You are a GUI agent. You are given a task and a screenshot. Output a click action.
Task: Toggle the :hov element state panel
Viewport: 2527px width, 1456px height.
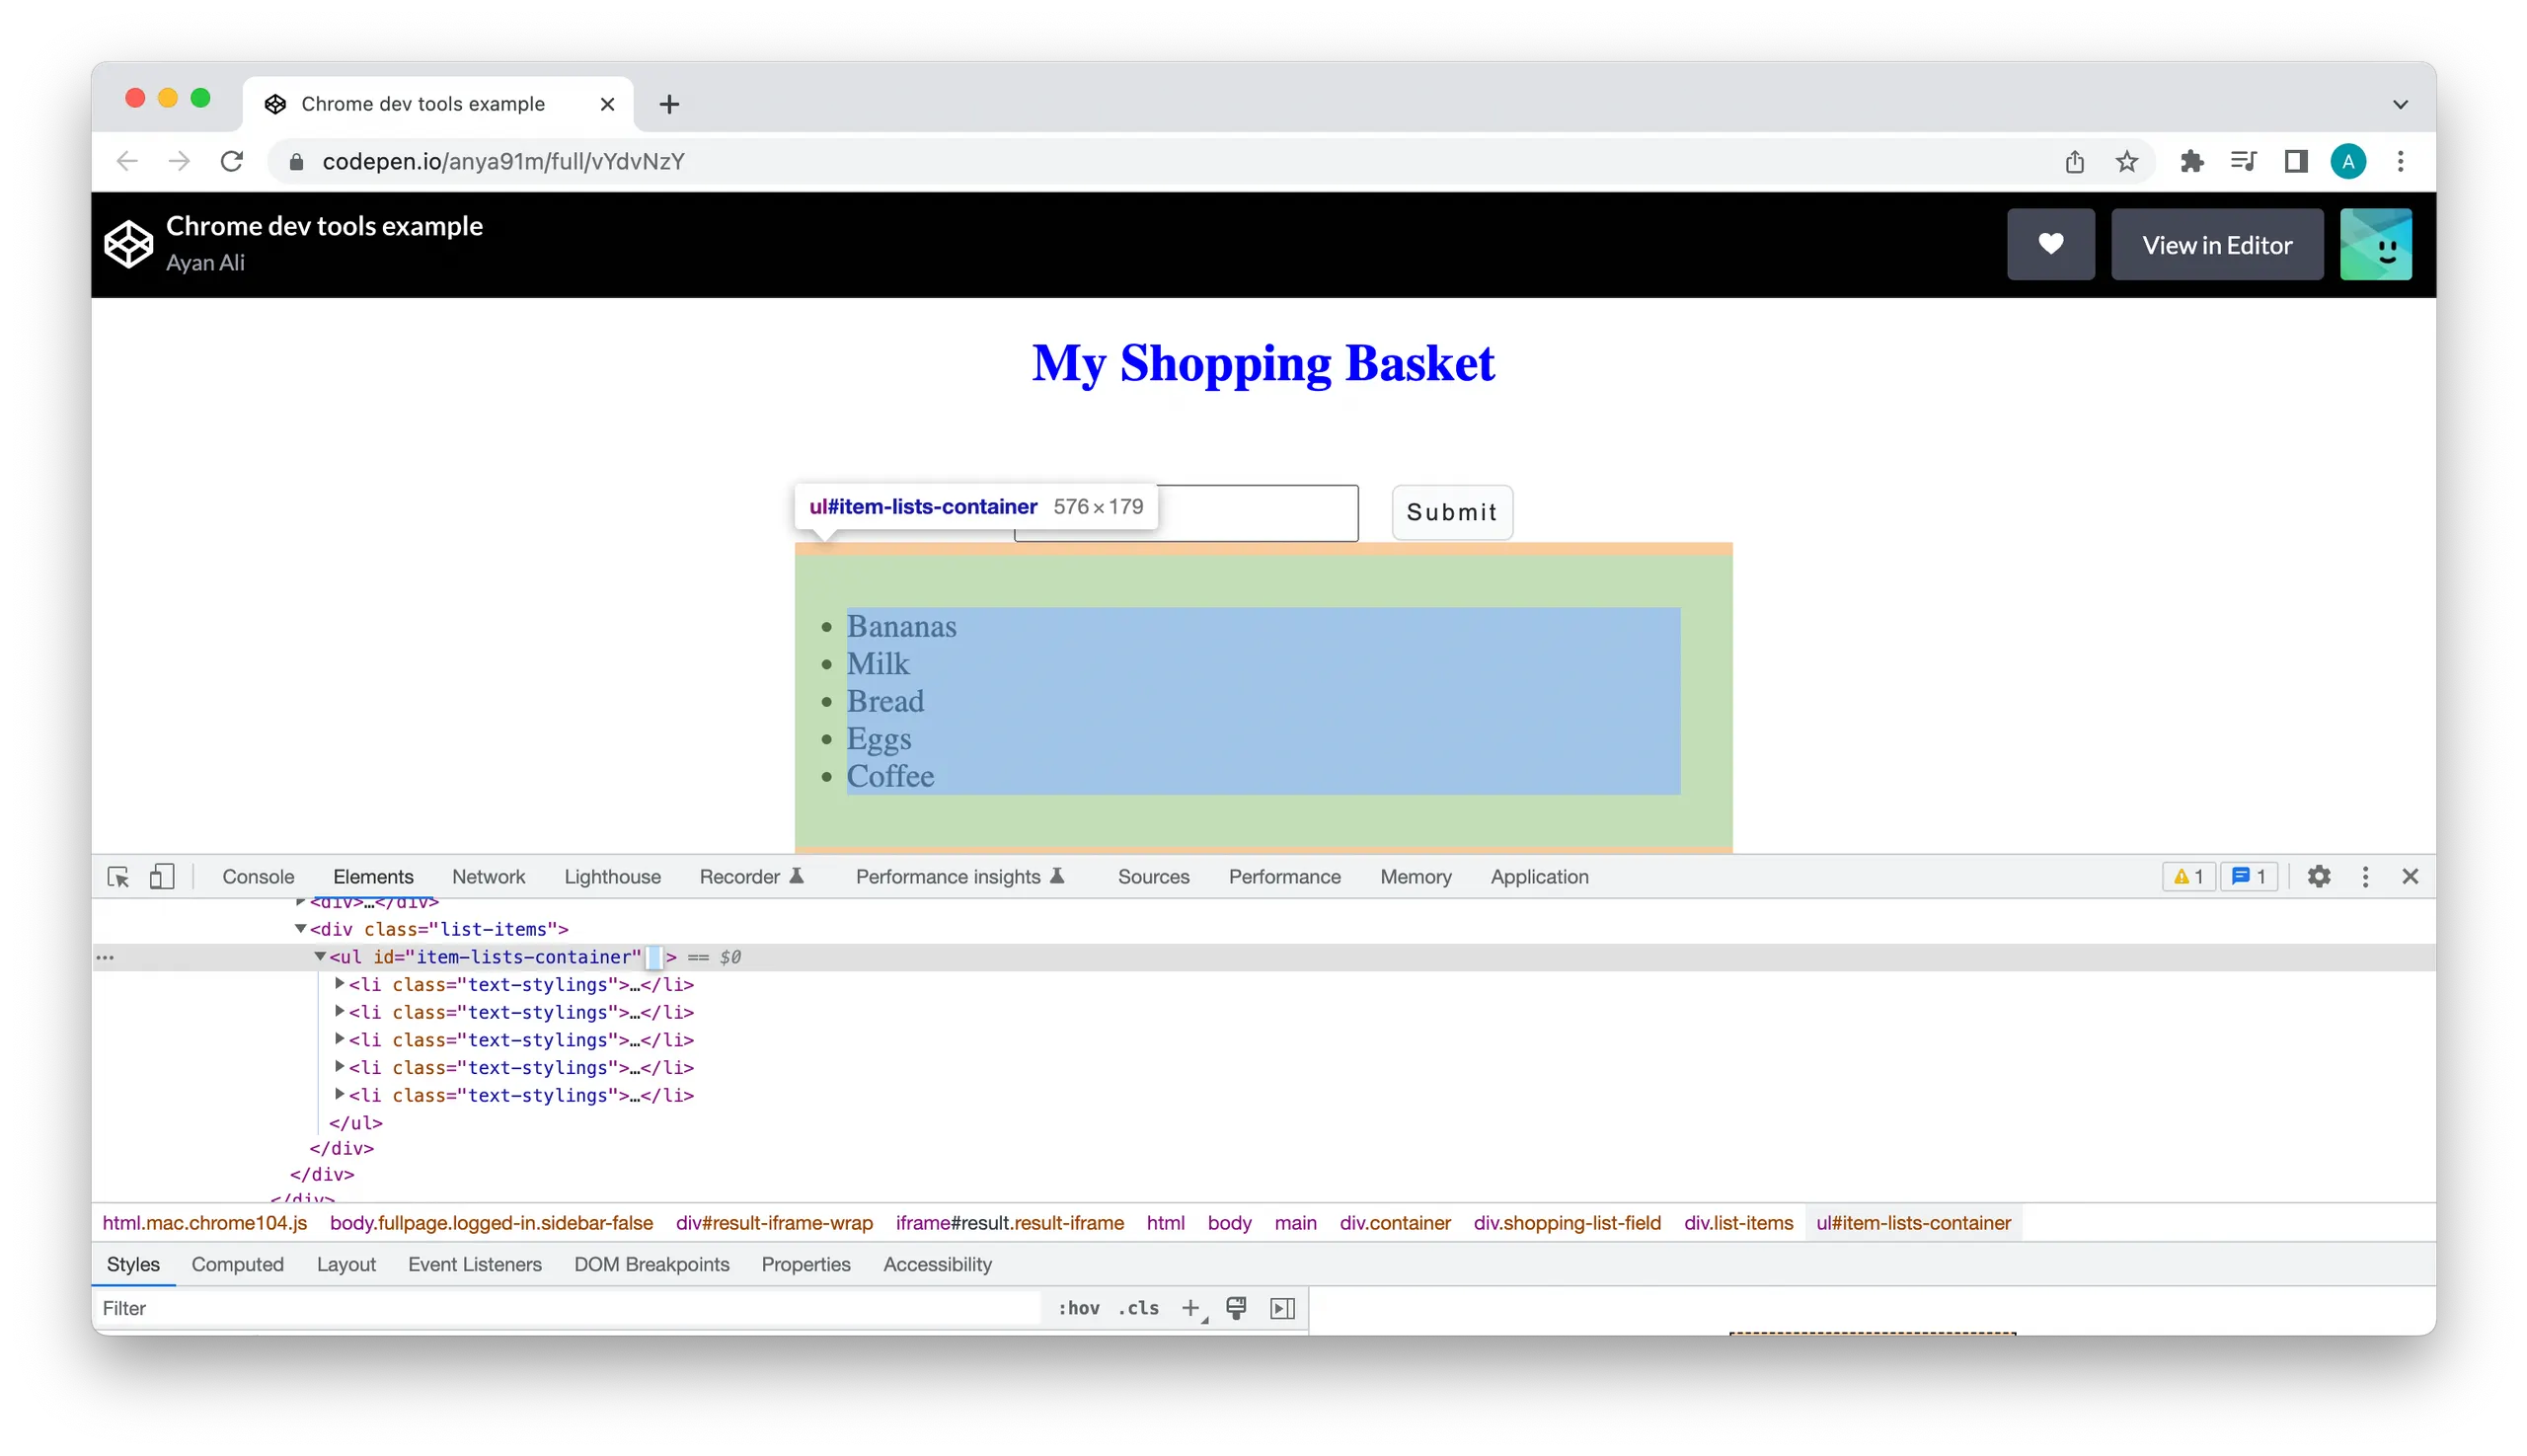1079,1308
